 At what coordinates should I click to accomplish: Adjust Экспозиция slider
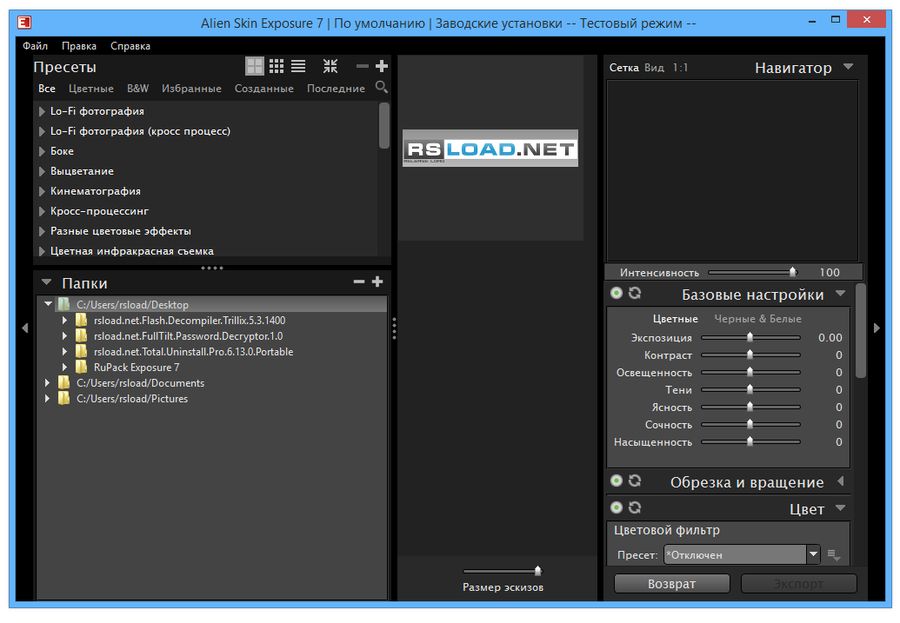click(x=750, y=338)
